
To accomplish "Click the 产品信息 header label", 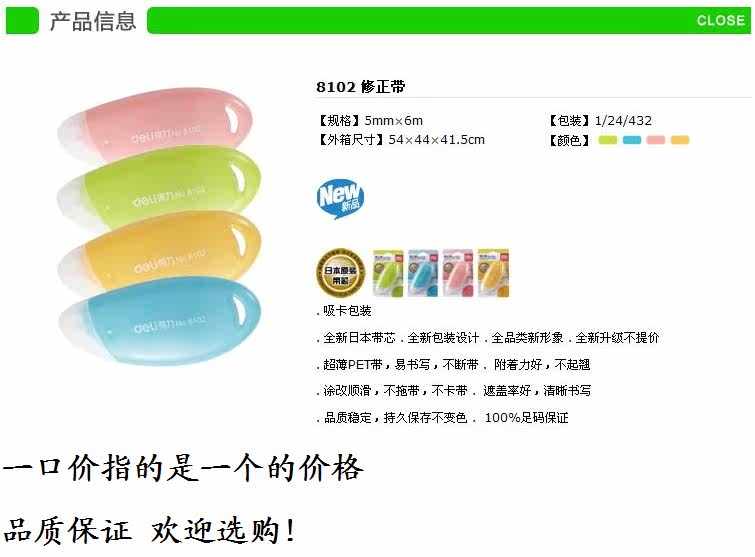I will tap(93, 21).
